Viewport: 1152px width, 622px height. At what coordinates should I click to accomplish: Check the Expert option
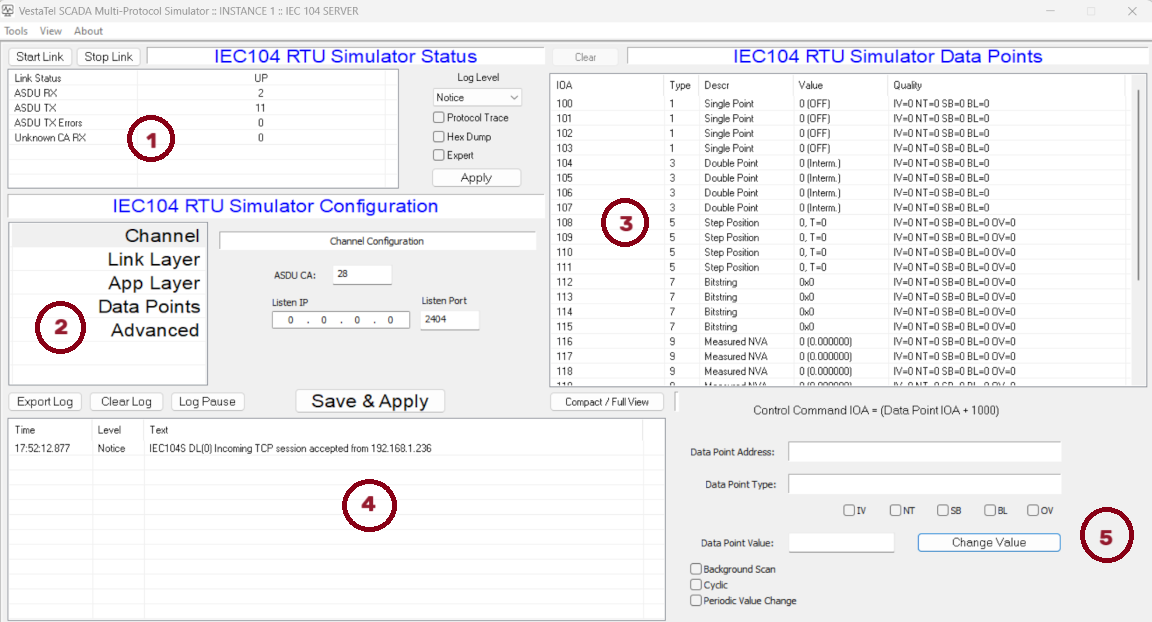point(439,155)
